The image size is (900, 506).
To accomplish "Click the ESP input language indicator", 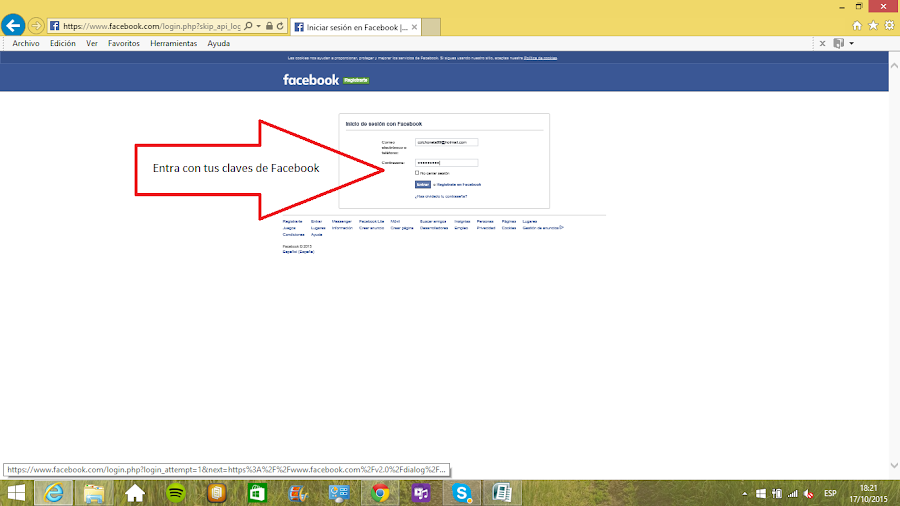I will pyautogui.click(x=830, y=493).
